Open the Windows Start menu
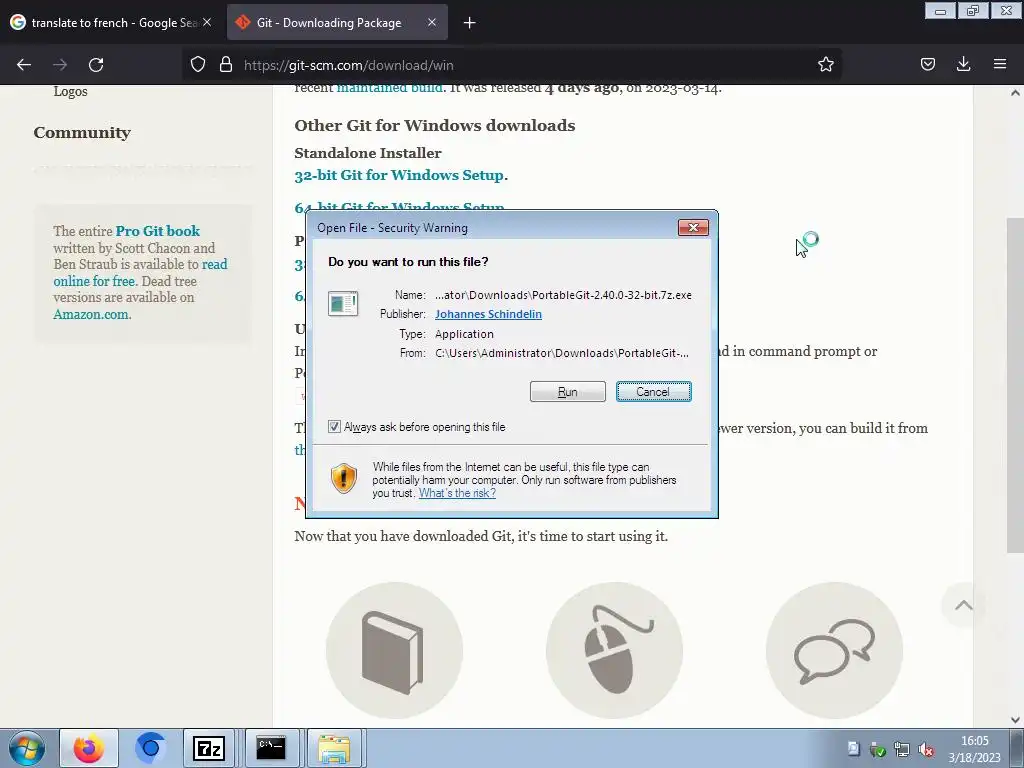1024x768 pixels. (x=27, y=748)
